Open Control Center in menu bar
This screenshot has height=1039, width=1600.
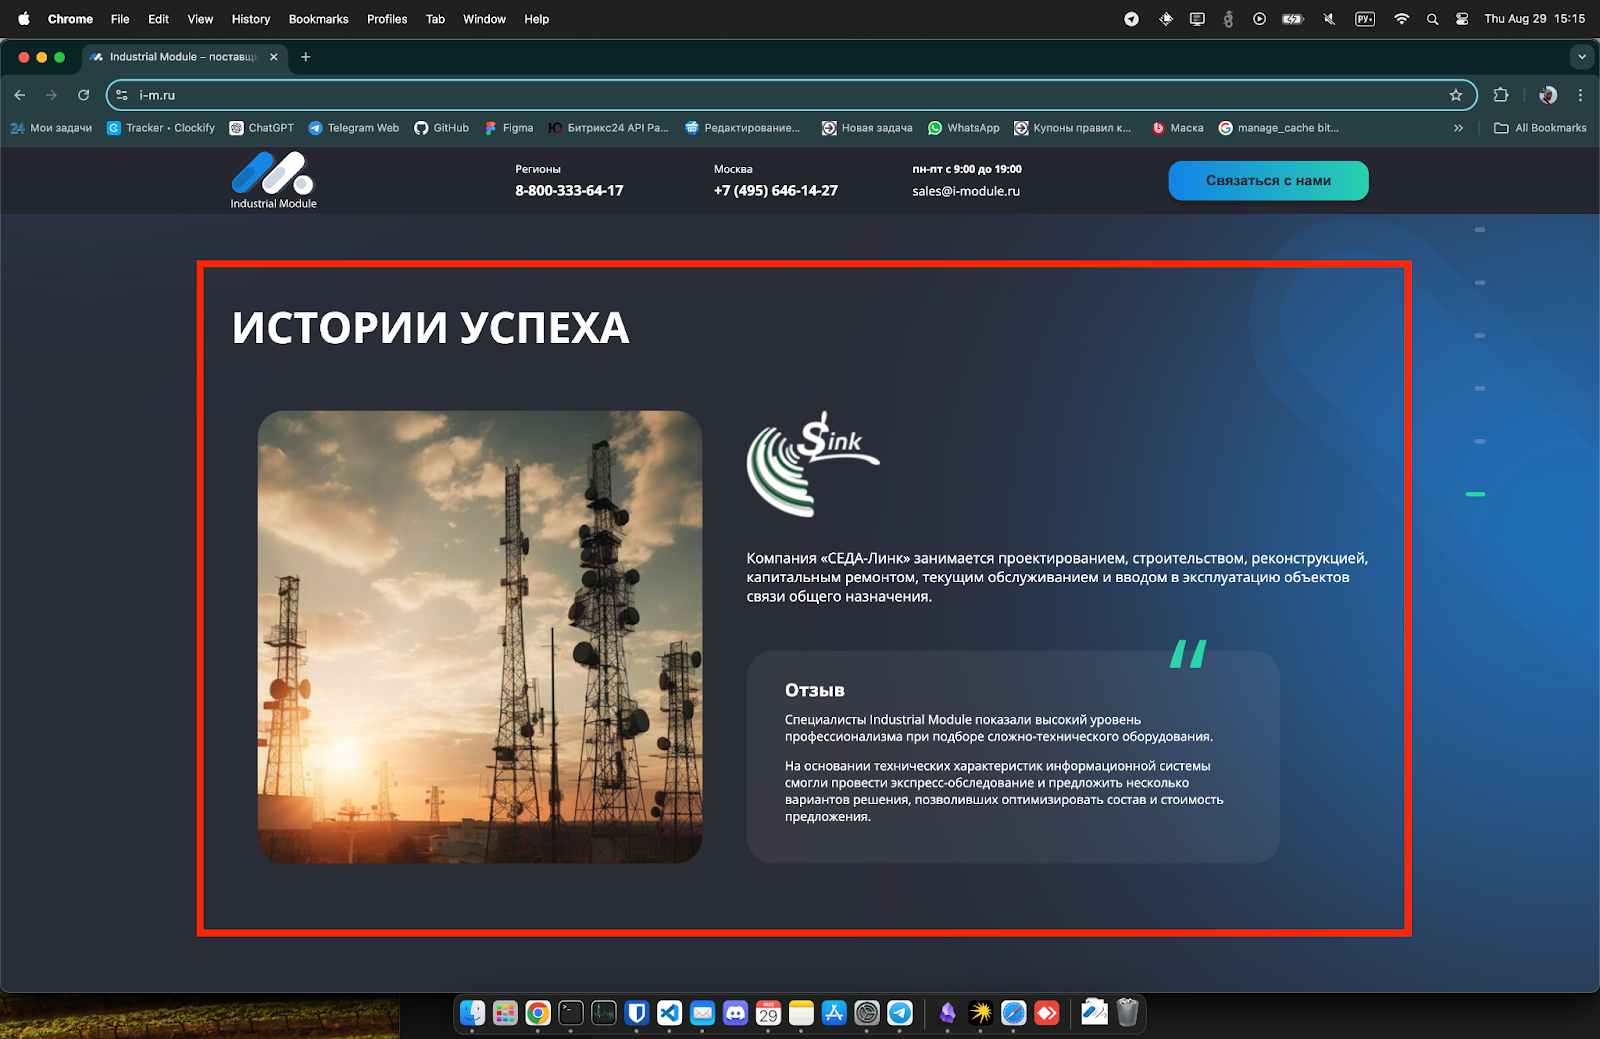click(1462, 19)
